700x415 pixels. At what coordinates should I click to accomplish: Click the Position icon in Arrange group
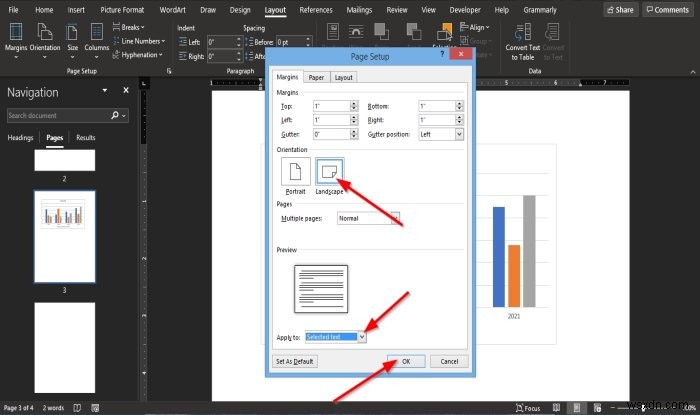pos(333,32)
